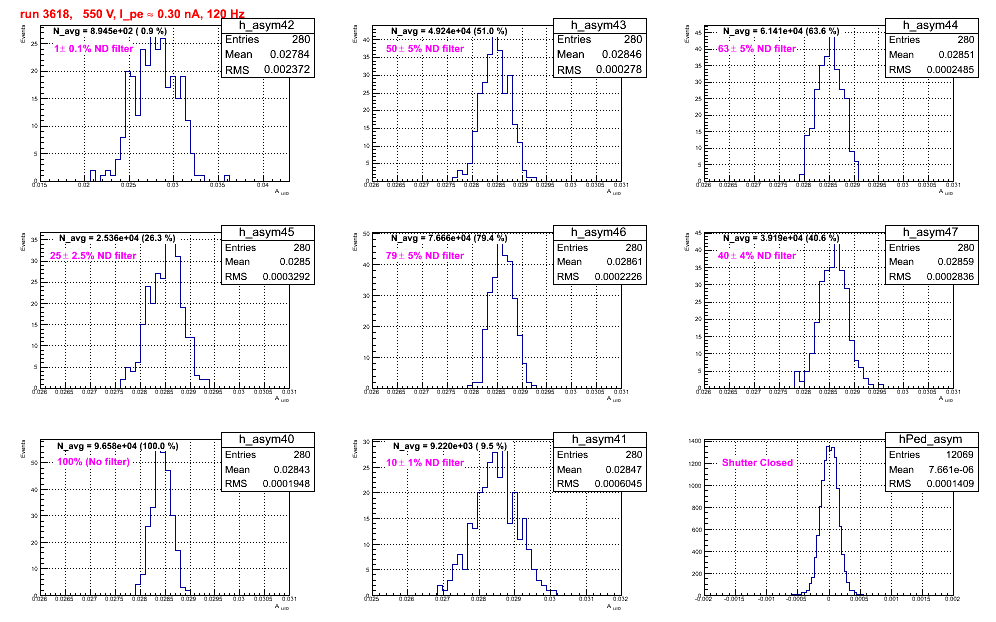Click the '25± 2.5% ND filter' label
Image resolution: width=996 pixels, height=622 pixels.
93,255
